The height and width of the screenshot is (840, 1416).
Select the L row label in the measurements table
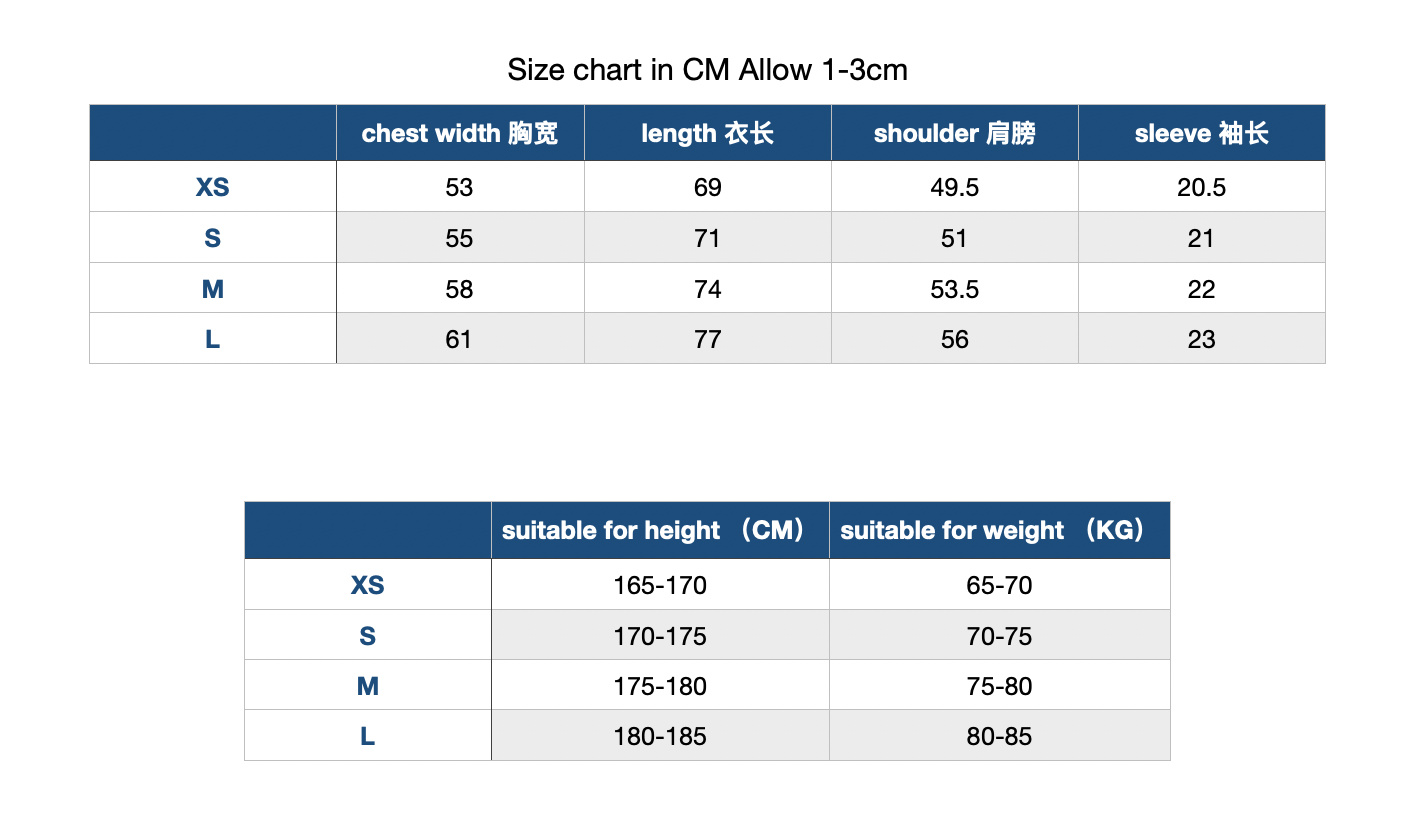pyautogui.click(x=212, y=339)
